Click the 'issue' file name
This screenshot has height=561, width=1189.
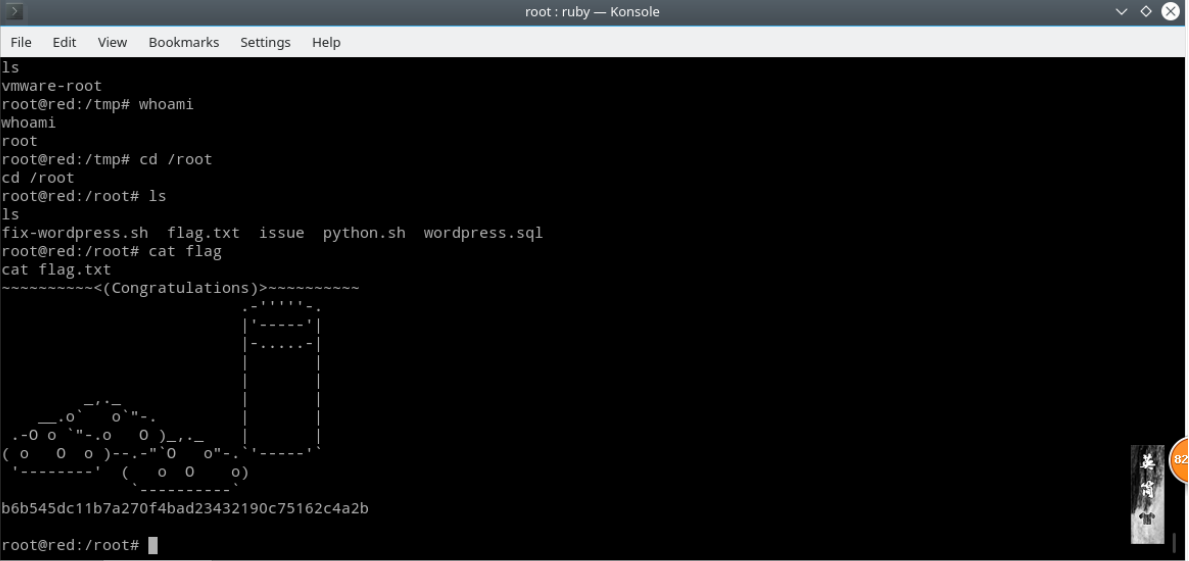click(x=281, y=233)
